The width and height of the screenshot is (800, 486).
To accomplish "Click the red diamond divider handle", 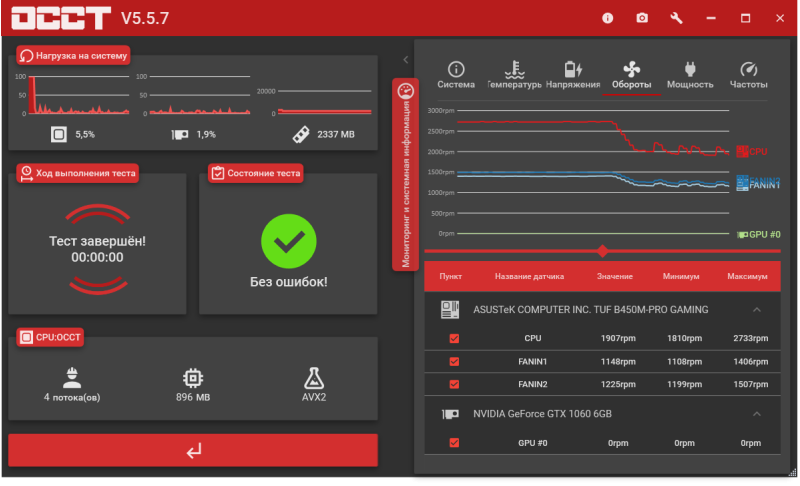I will [x=602, y=251].
